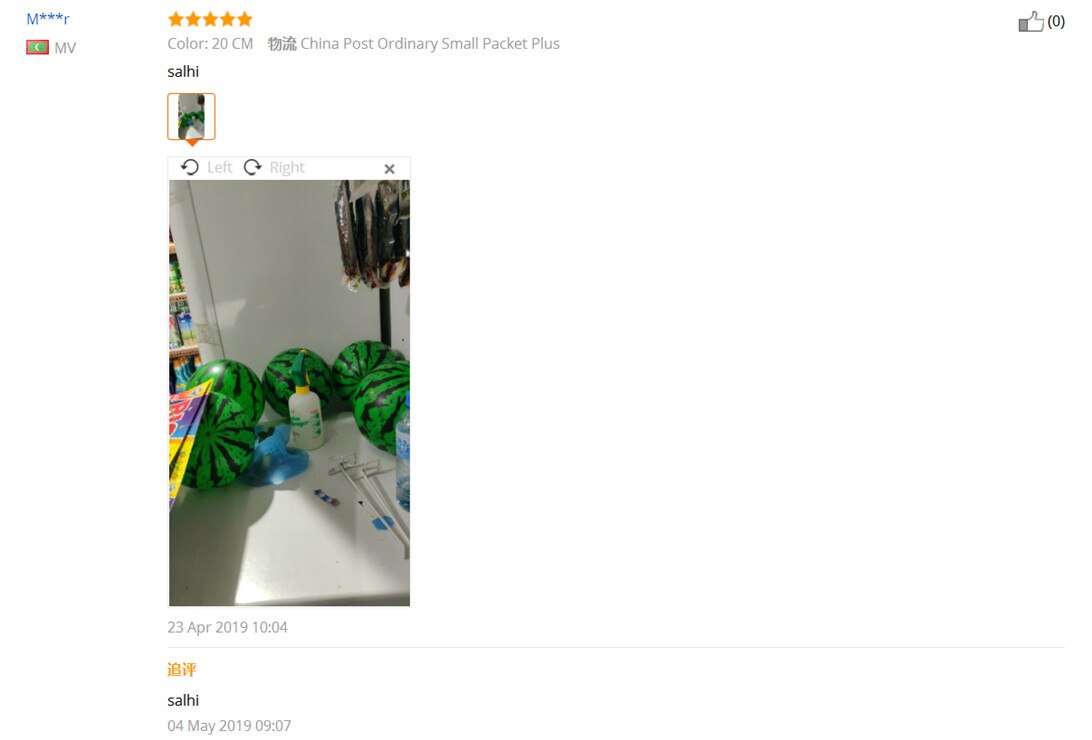The image size is (1092, 740).
Task: Click the 04 May 2019 09:07 timestamp
Action: 229,725
